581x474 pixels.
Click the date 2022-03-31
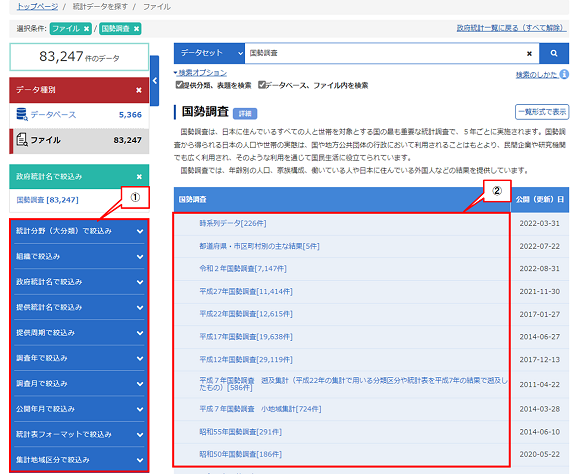click(x=540, y=223)
